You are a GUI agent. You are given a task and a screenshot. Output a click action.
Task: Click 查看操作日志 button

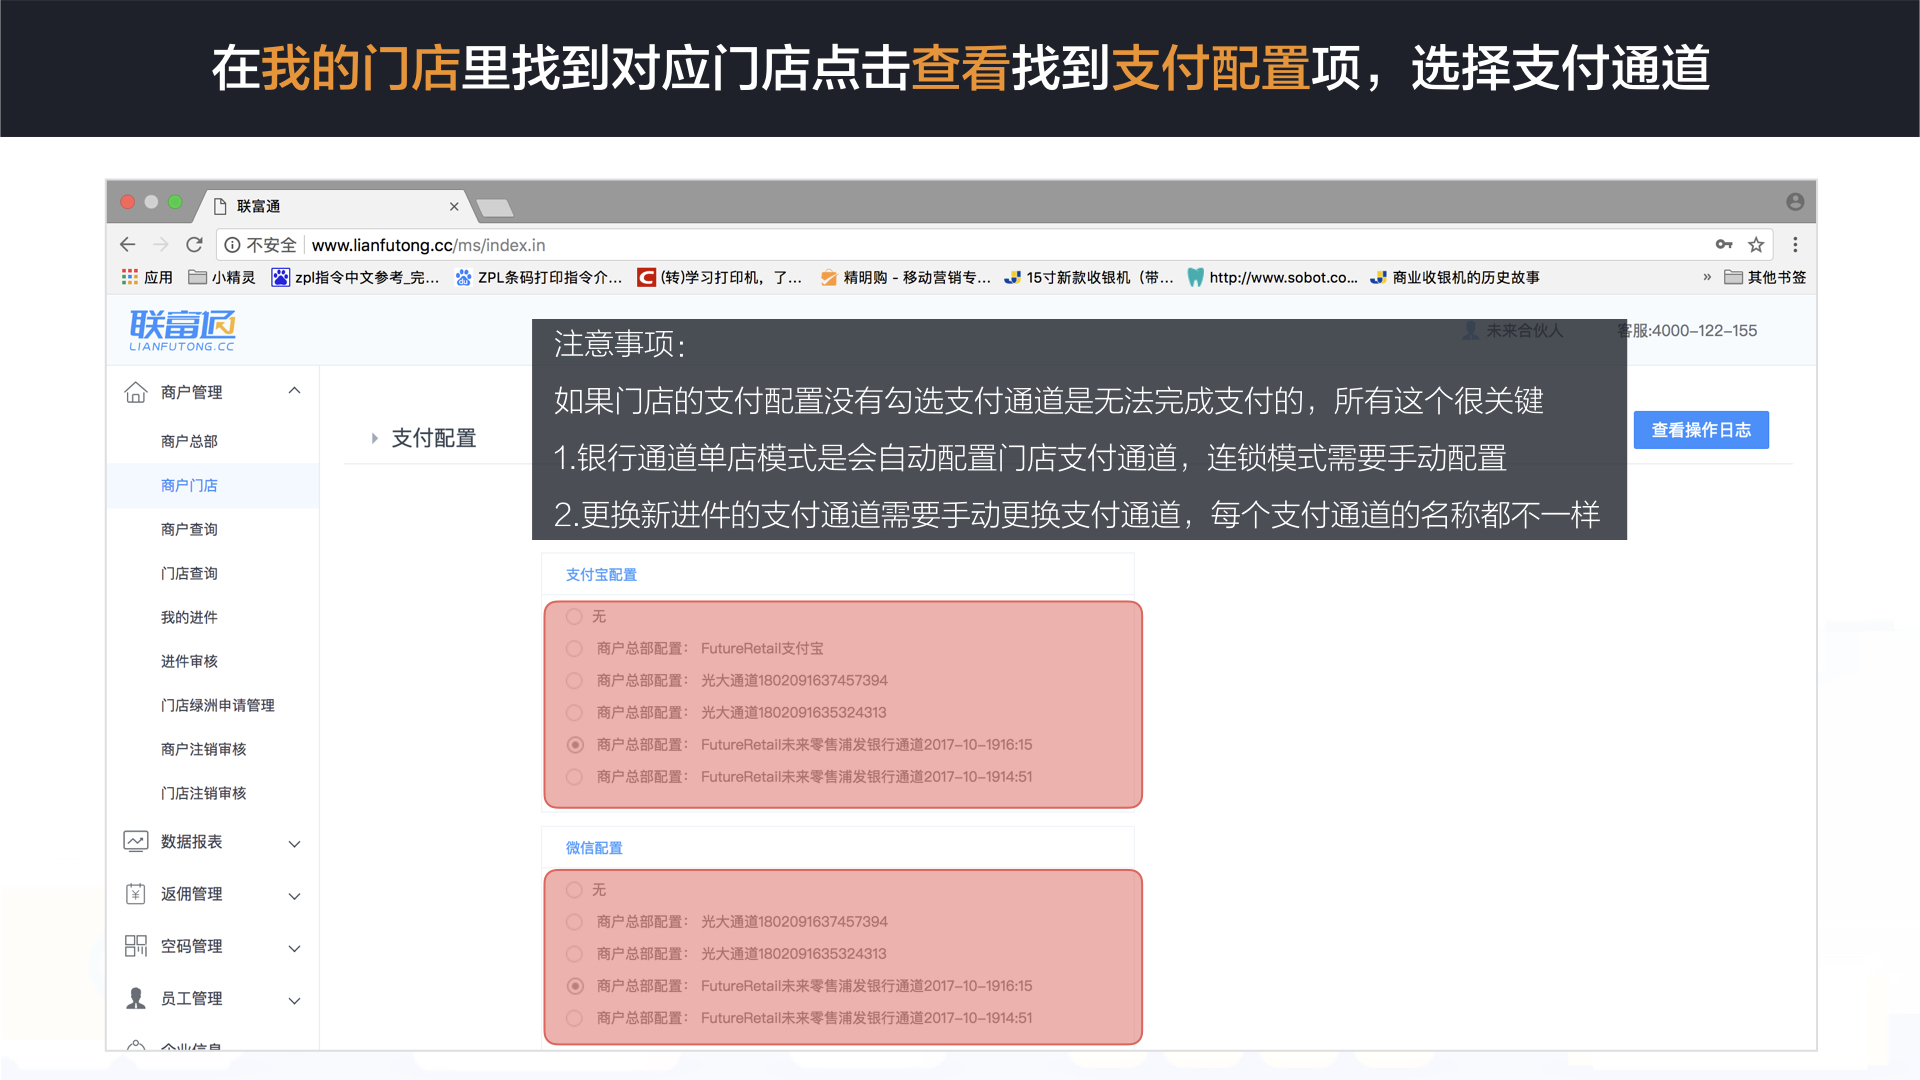[1701, 430]
